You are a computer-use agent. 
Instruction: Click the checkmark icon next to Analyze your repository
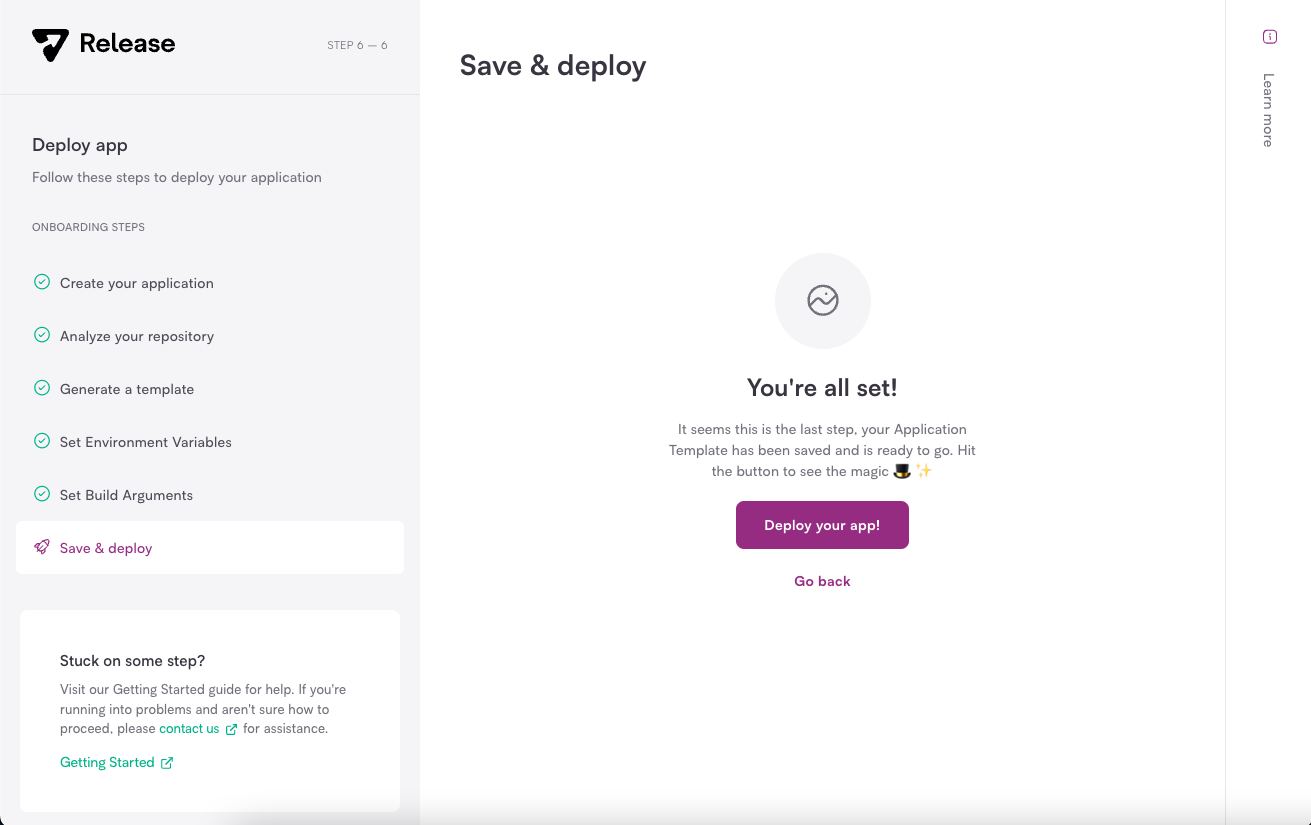pyautogui.click(x=42, y=335)
